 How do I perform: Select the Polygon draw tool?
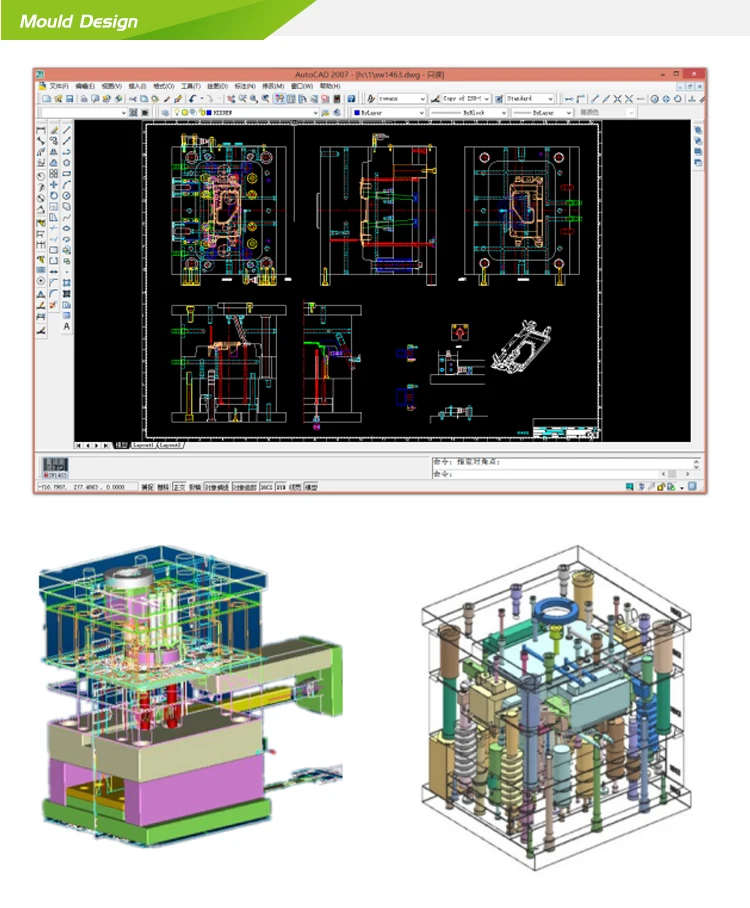click(x=67, y=163)
